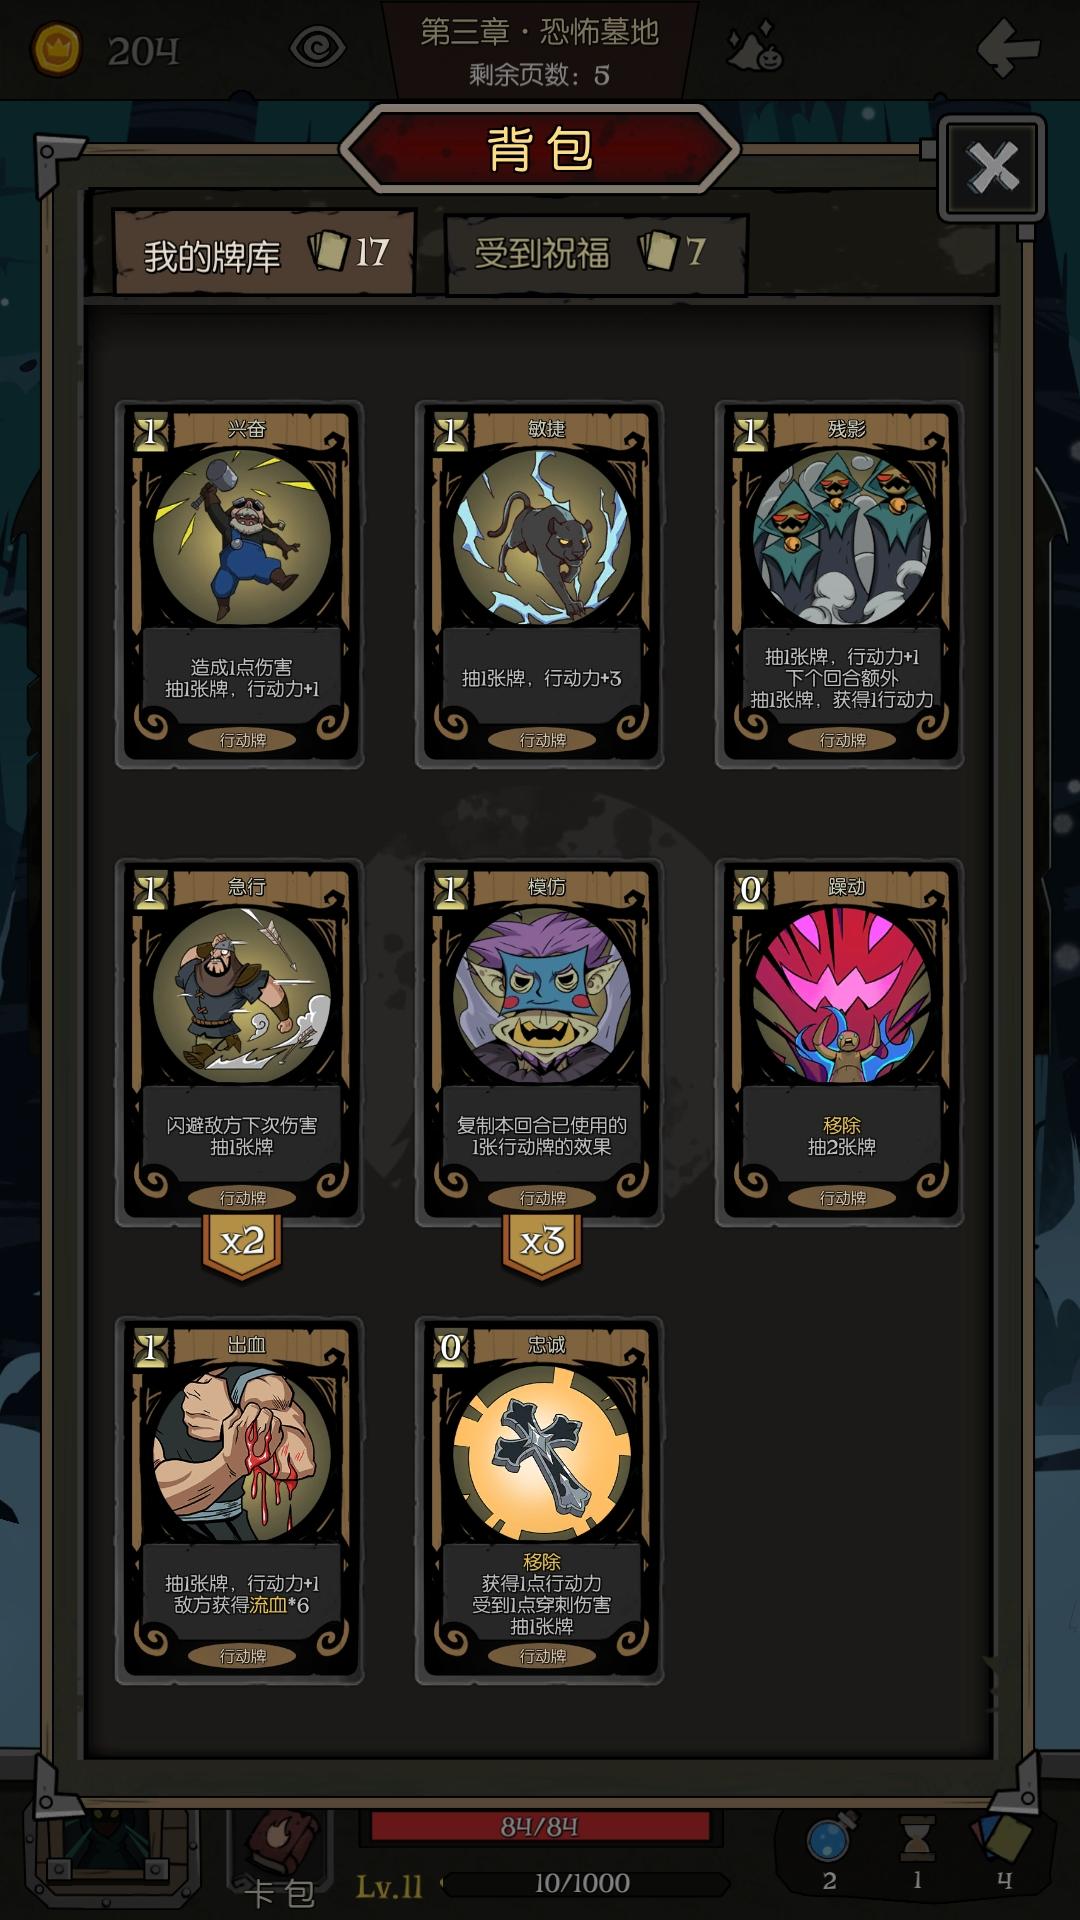Select the 躁动 zero-cost card
This screenshot has height=1920, width=1080.
pyautogui.click(x=840, y=1043)
